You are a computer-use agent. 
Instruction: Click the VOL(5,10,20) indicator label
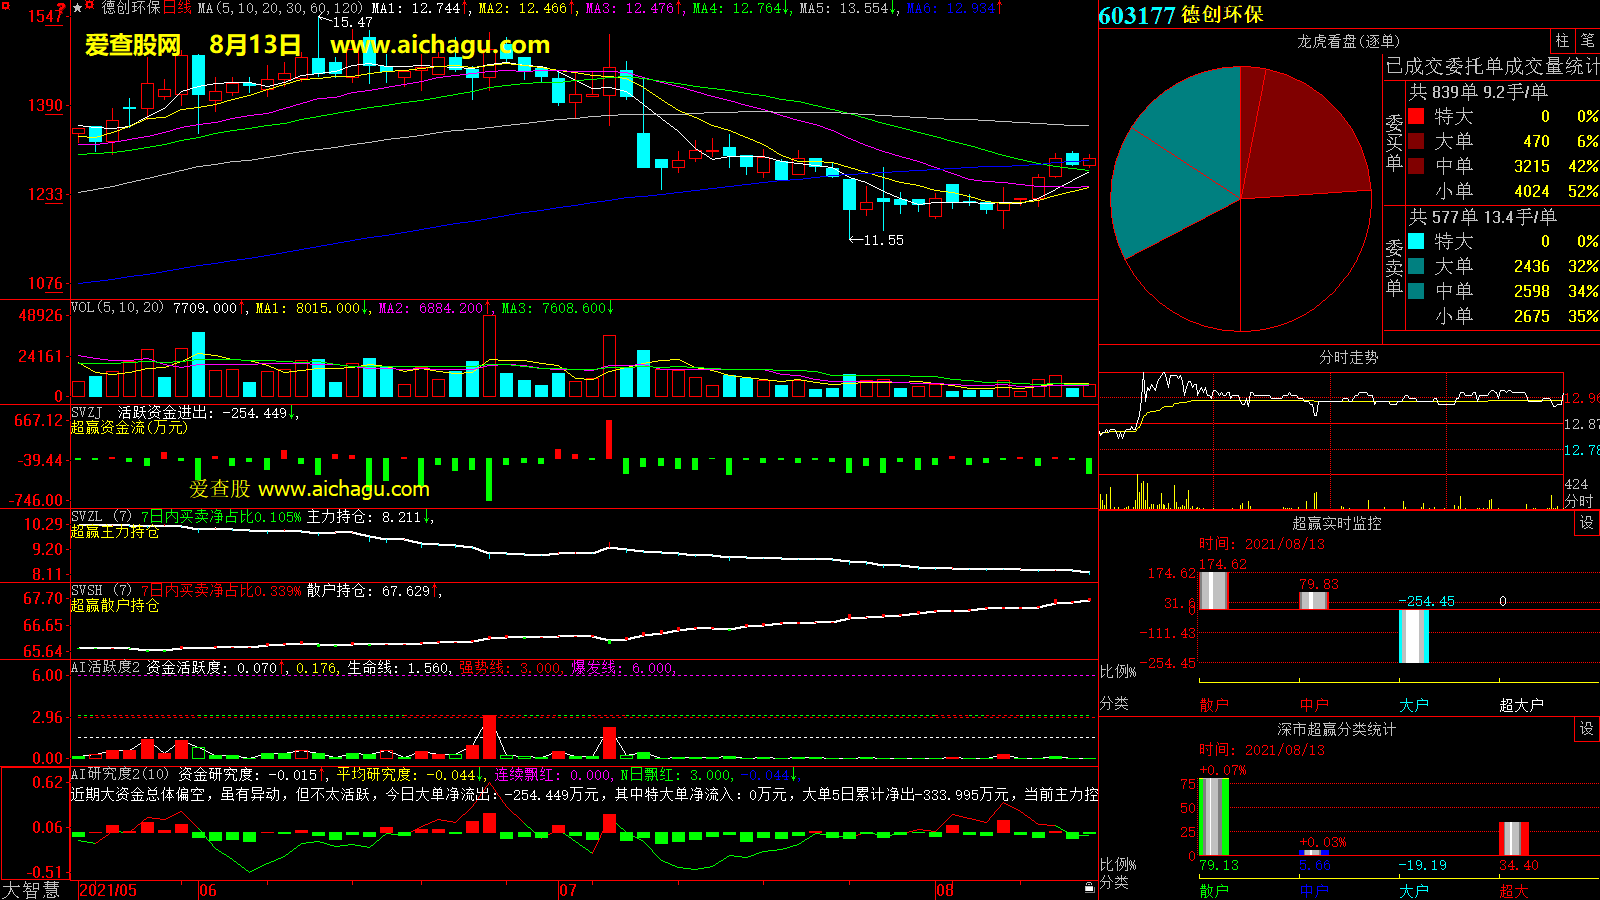point(117,308)
